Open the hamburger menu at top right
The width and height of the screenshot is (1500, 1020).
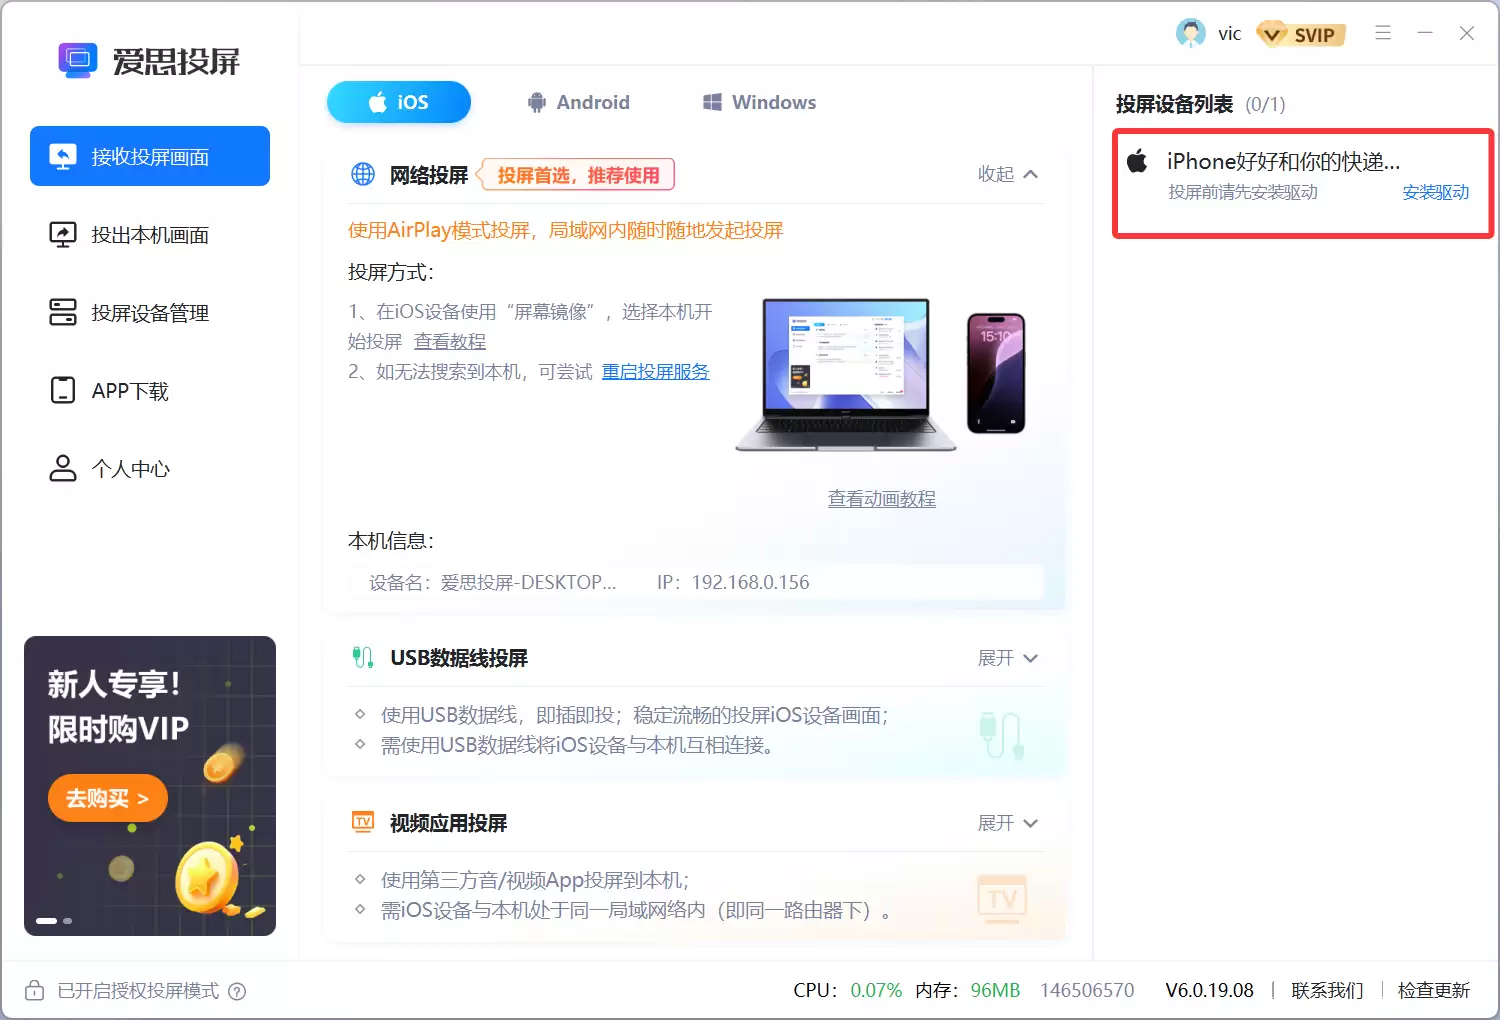pos(1383,33)
